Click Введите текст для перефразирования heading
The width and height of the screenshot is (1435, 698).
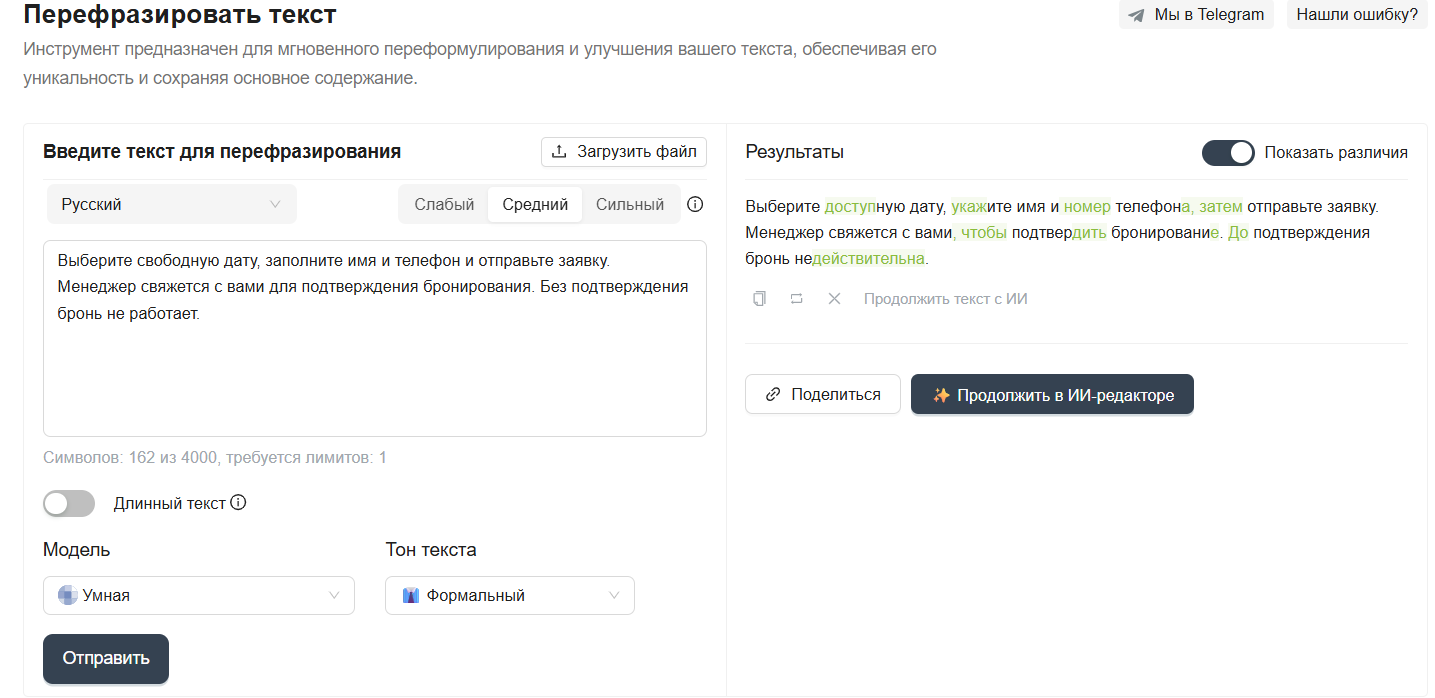(x=222, y=152)
